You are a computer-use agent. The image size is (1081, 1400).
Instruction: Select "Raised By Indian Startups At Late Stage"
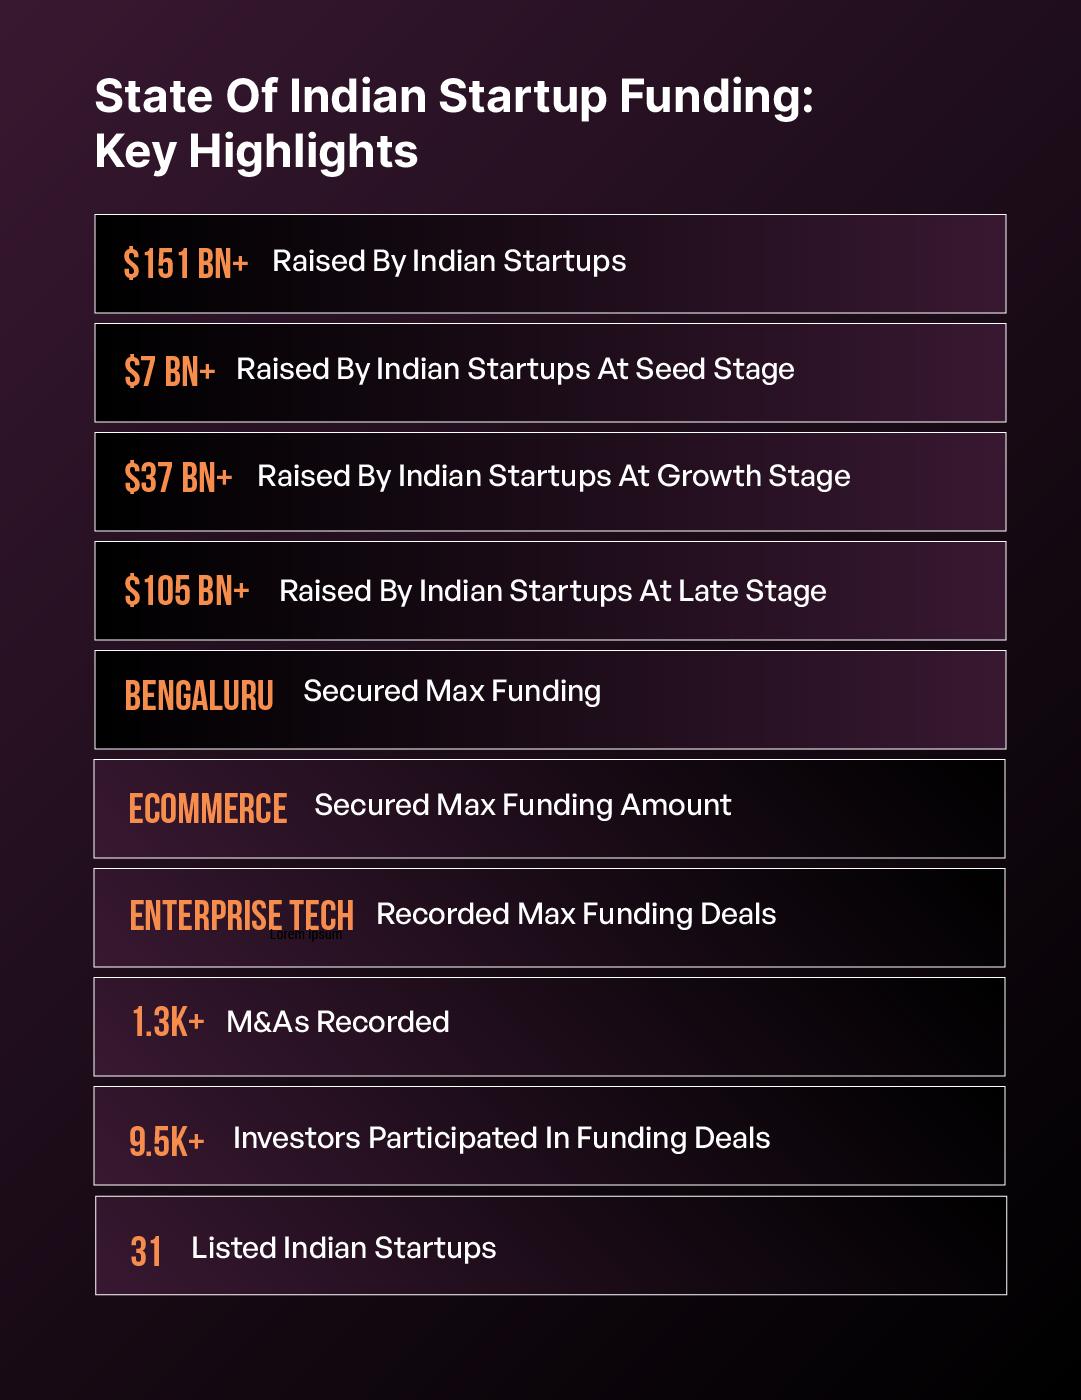pyautogui.click(x=552, y=592)
